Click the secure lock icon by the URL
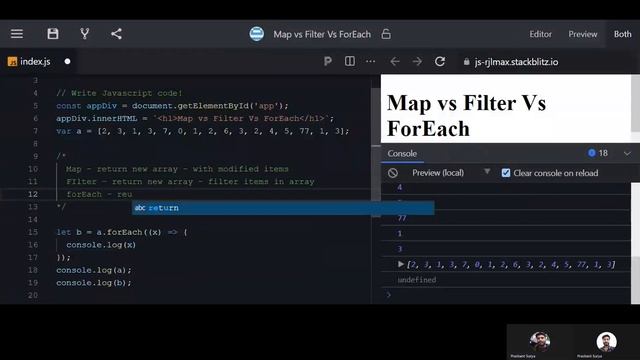The image size is (640, 360). tap(467, 62)
